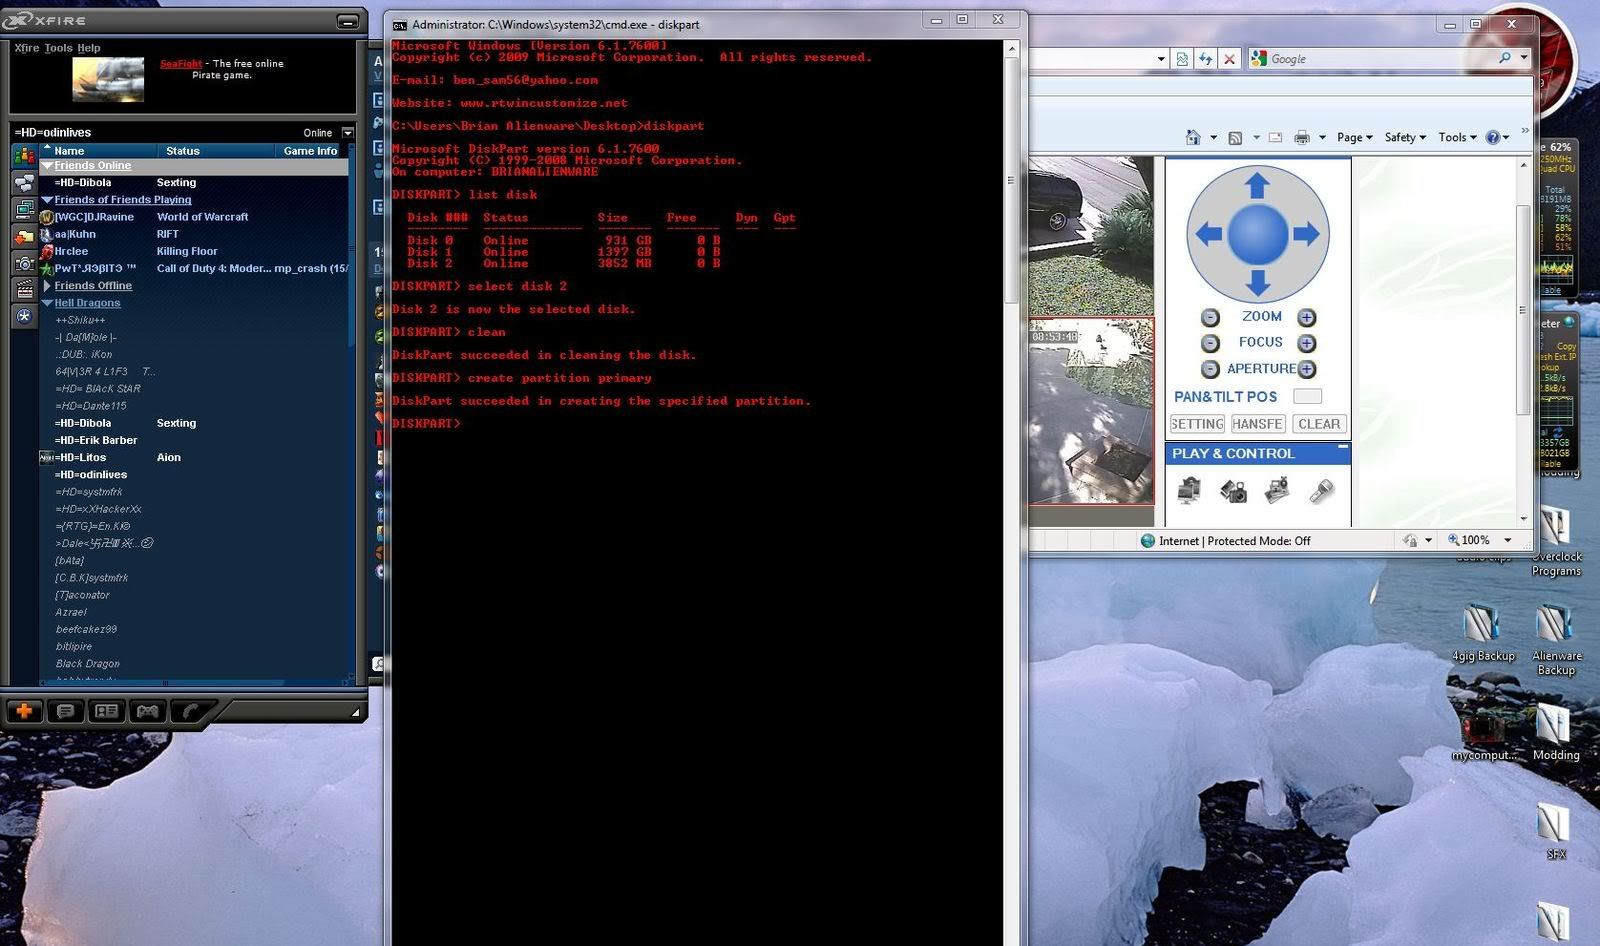
Task: Open the Xfire Tools menu
Action: [x=59, y=48]
